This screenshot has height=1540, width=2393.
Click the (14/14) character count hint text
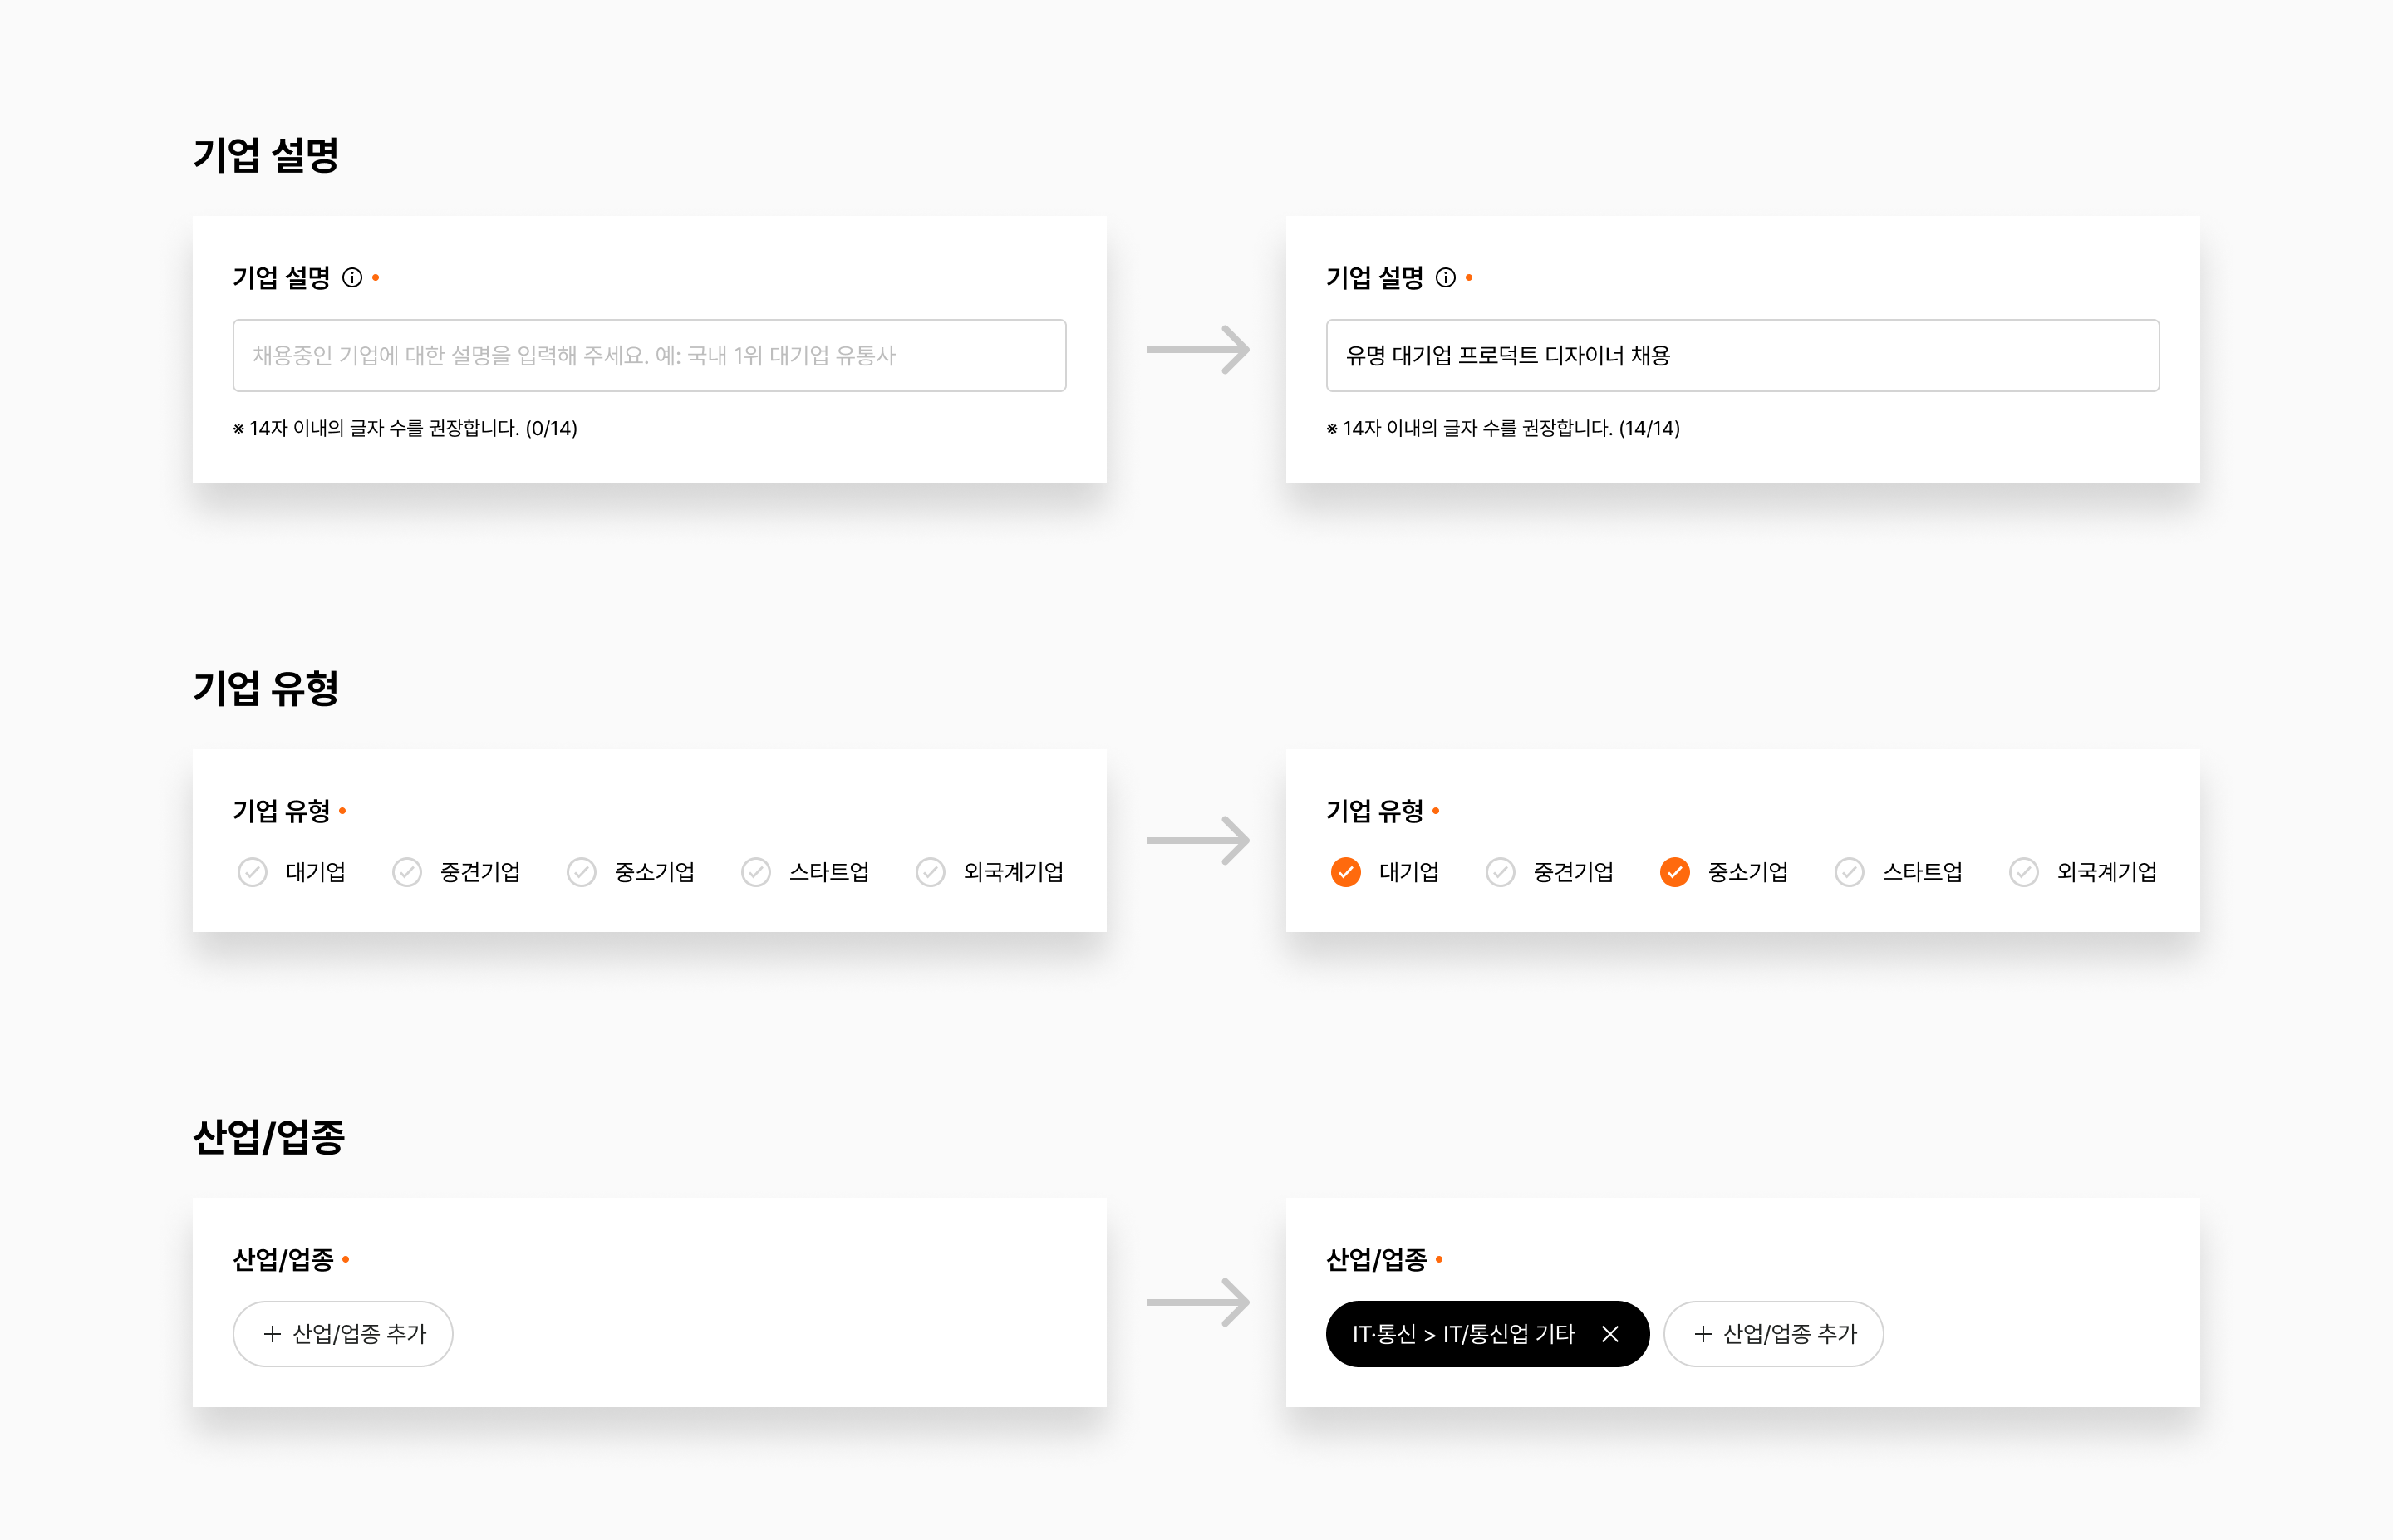pyautogui.click(x=1649, y=429)
